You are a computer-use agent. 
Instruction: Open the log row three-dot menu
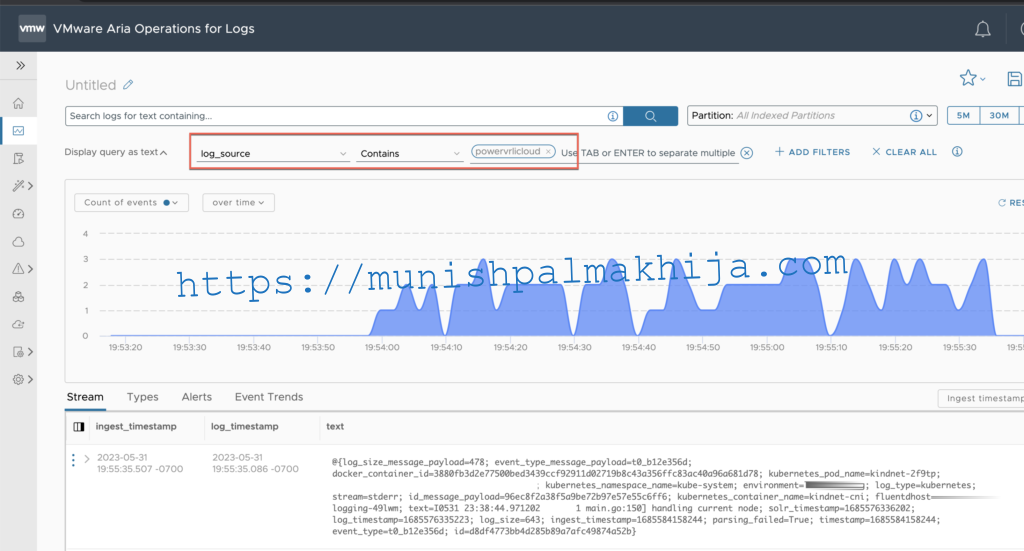click(x=73, y=460)
